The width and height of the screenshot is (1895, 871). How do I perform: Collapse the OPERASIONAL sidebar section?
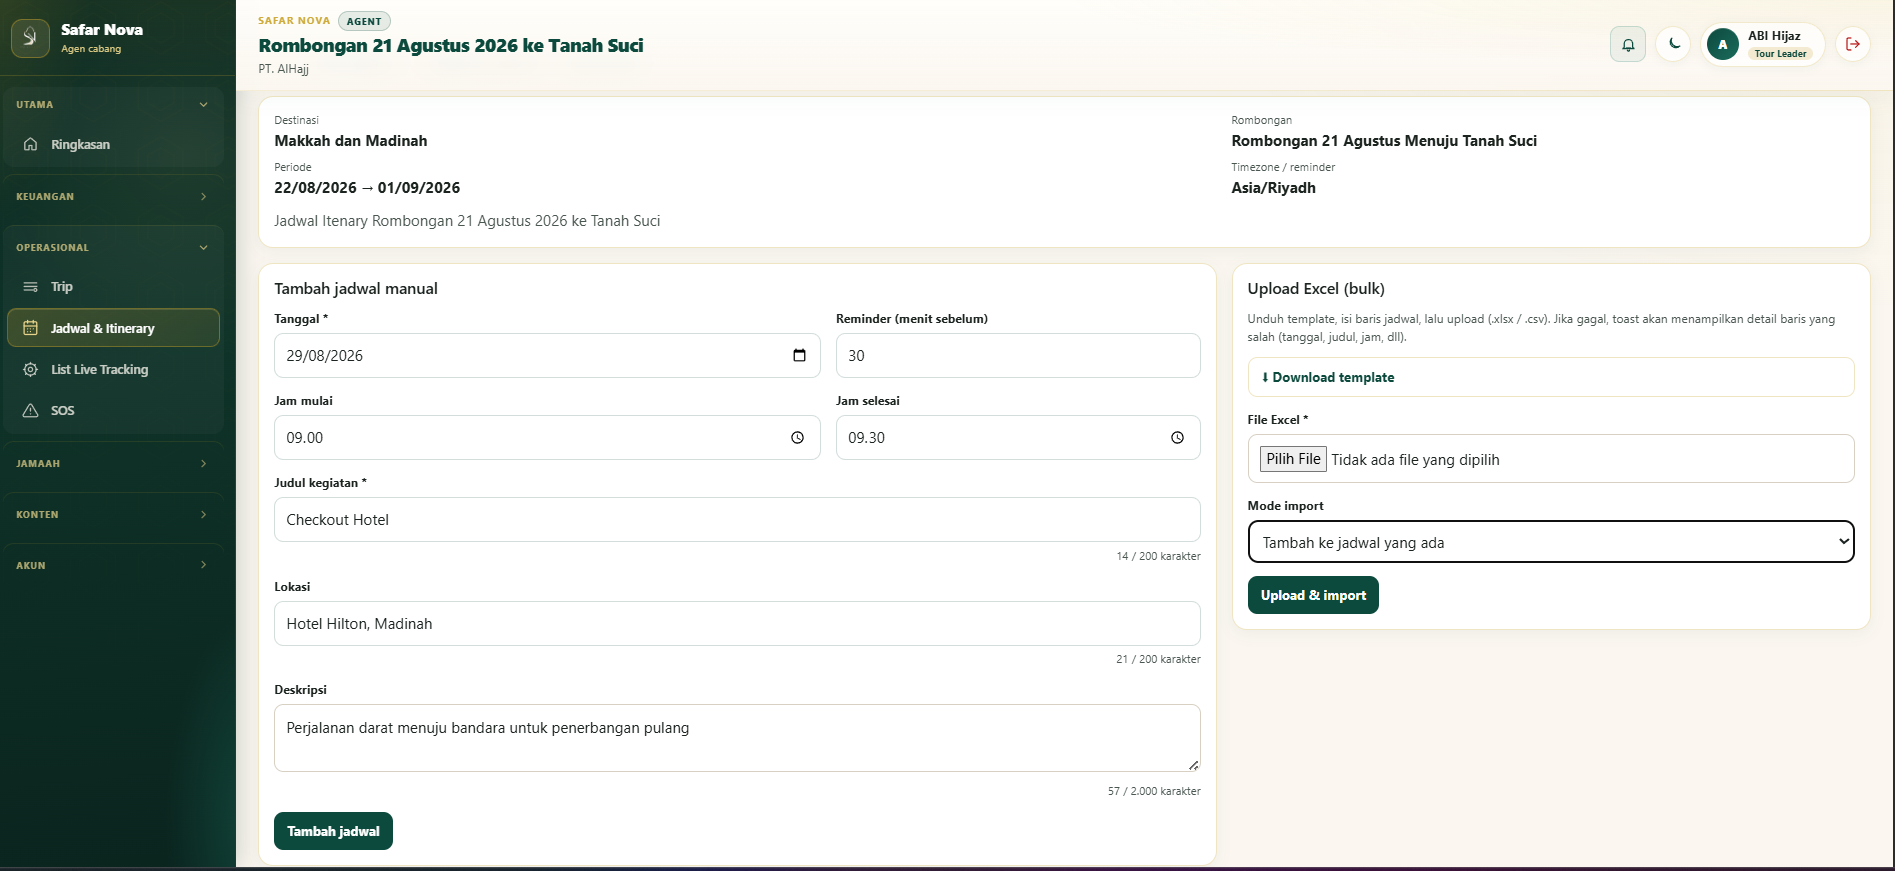[113, 248]
